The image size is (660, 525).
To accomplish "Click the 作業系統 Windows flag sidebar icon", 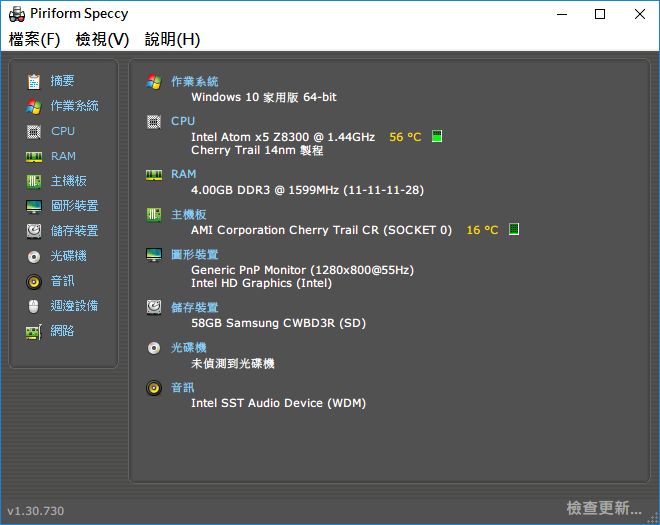I will (x=34, y=107).
